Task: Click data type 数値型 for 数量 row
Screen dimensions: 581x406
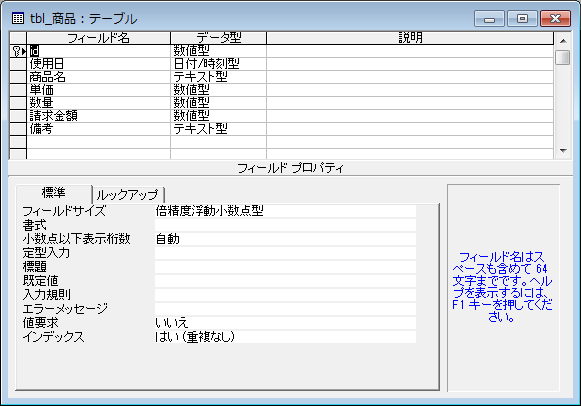Action: click(219, 103)
